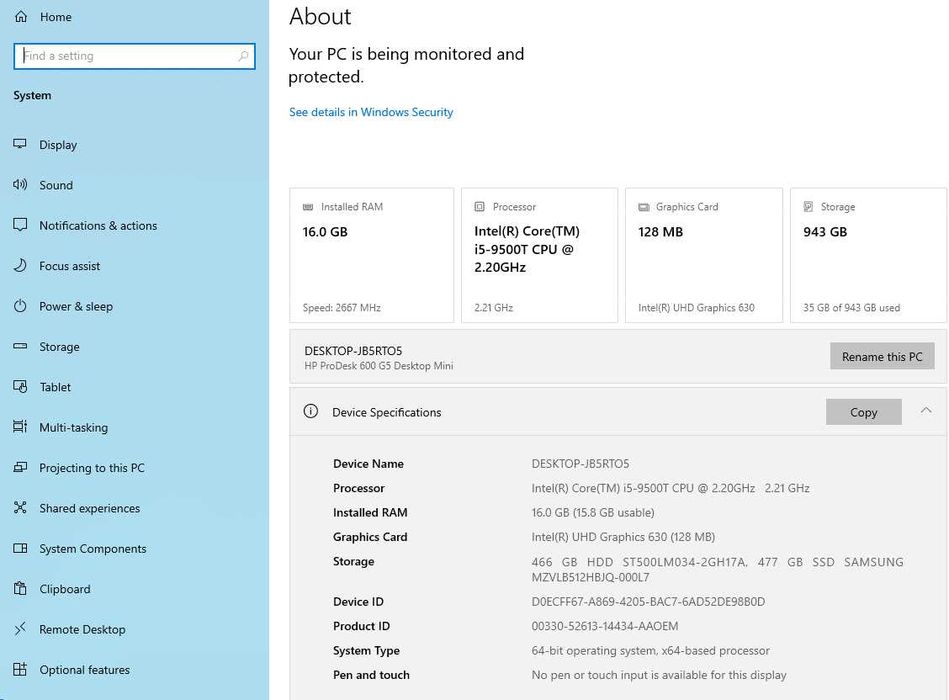This screenshot has height=700, width=949.
Task: Collapse the Device Specifications section
Action: pyautogui.click(x=926, y=411)
